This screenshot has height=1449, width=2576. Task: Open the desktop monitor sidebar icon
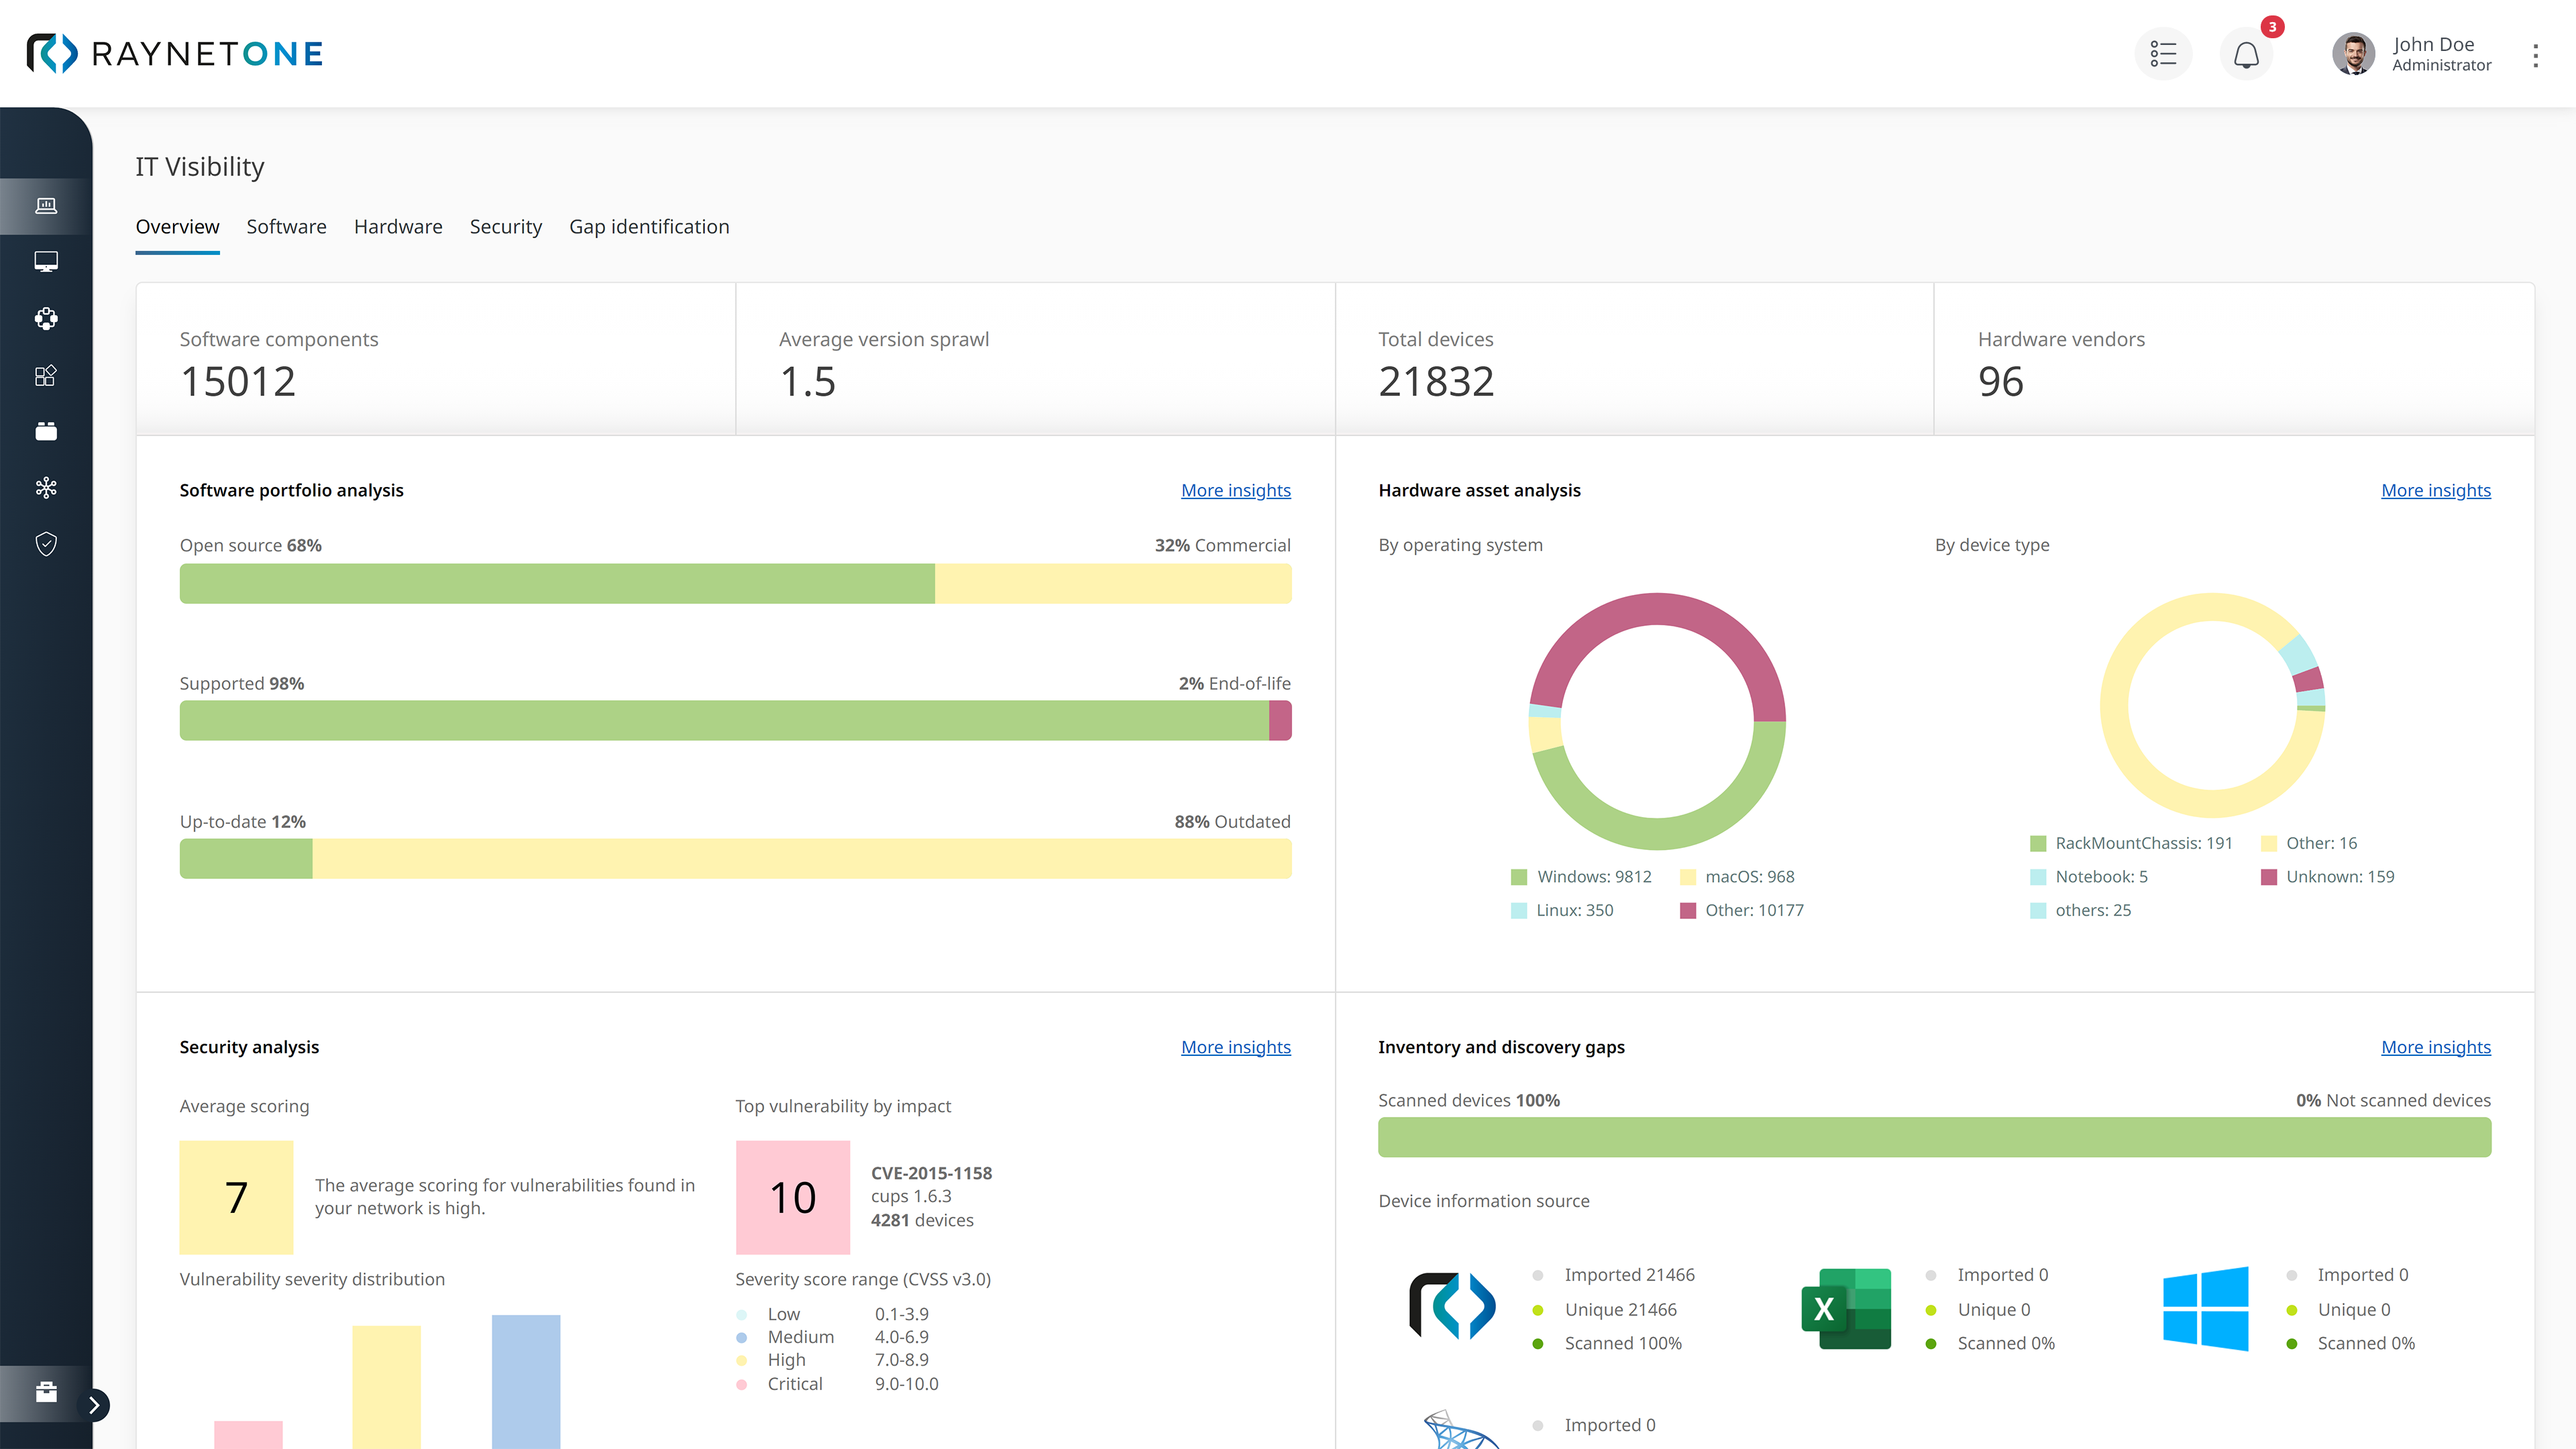click(x=46, y=262)
